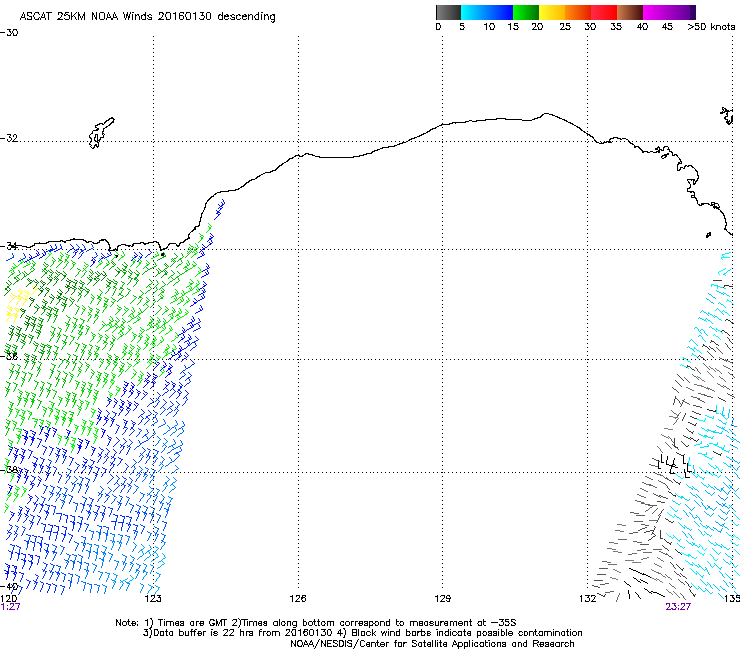Screen dimensions: 740x650
Task: Click the '129' longitude label
Action: pos(442,599)
